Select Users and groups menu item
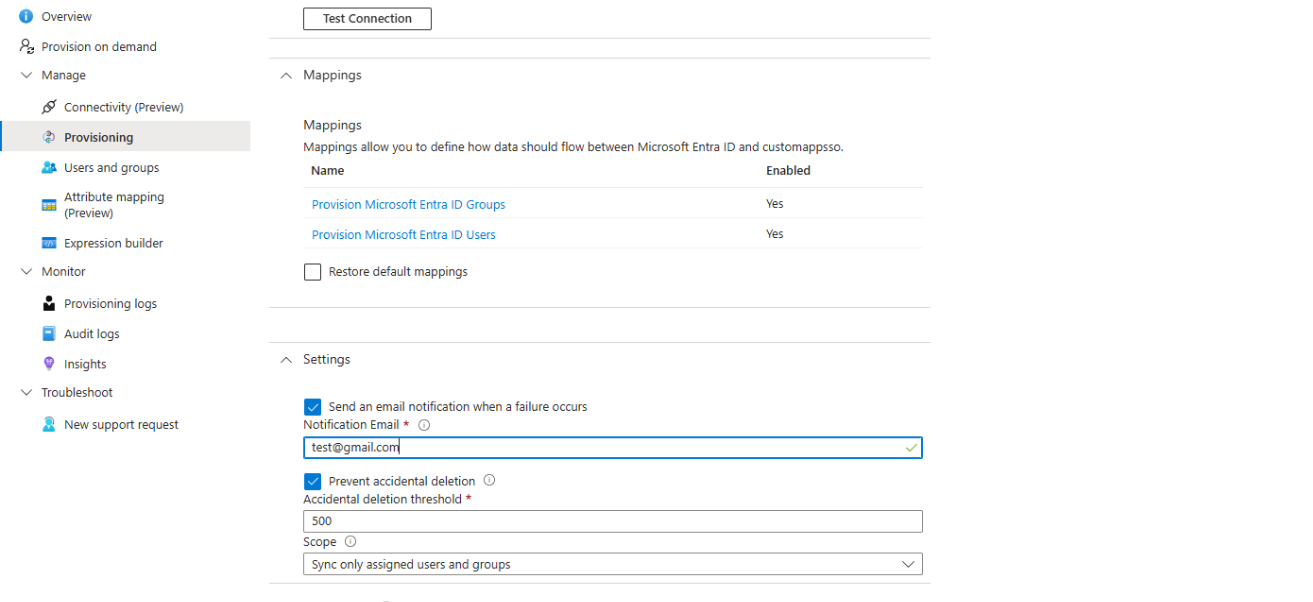This screenshot has height=602, width=1313. [x=111, y=168]
